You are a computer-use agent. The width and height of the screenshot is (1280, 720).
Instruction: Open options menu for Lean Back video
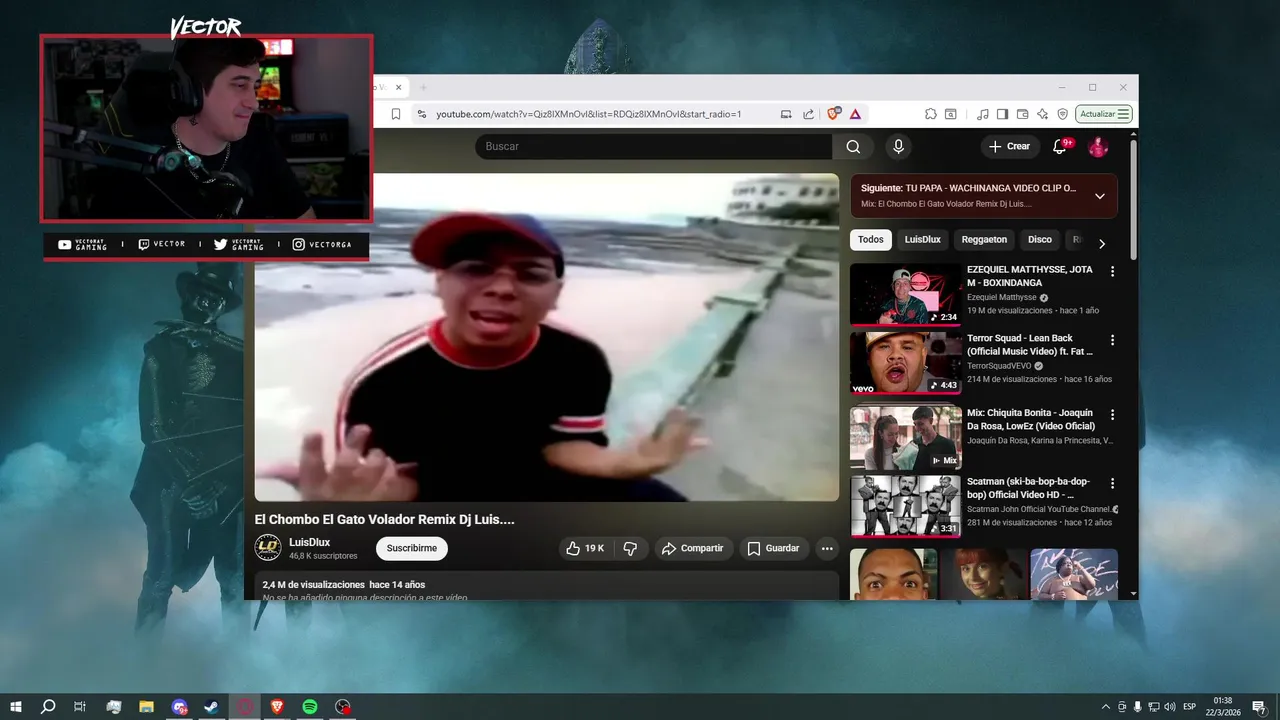(1112, 340)
